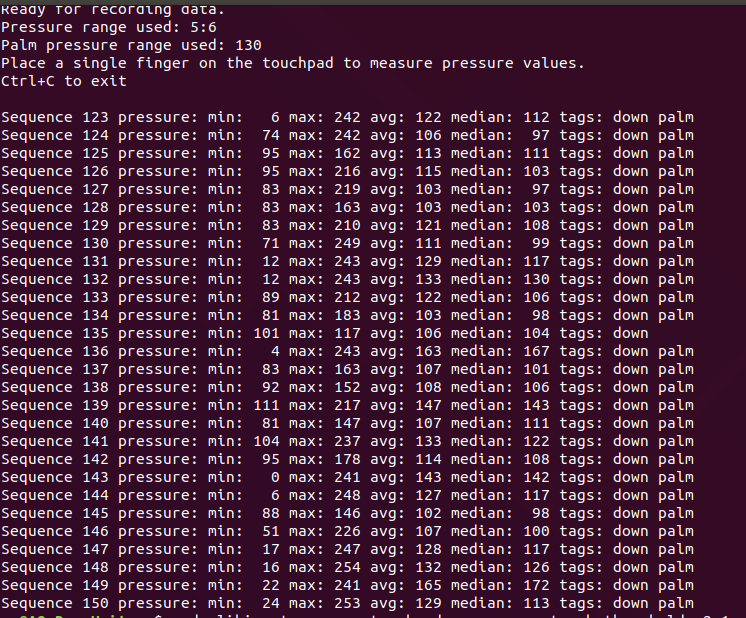Click the "Palm pressure range used: 130" text
This screenshot has height=618, width=746.
coord(131,45)
